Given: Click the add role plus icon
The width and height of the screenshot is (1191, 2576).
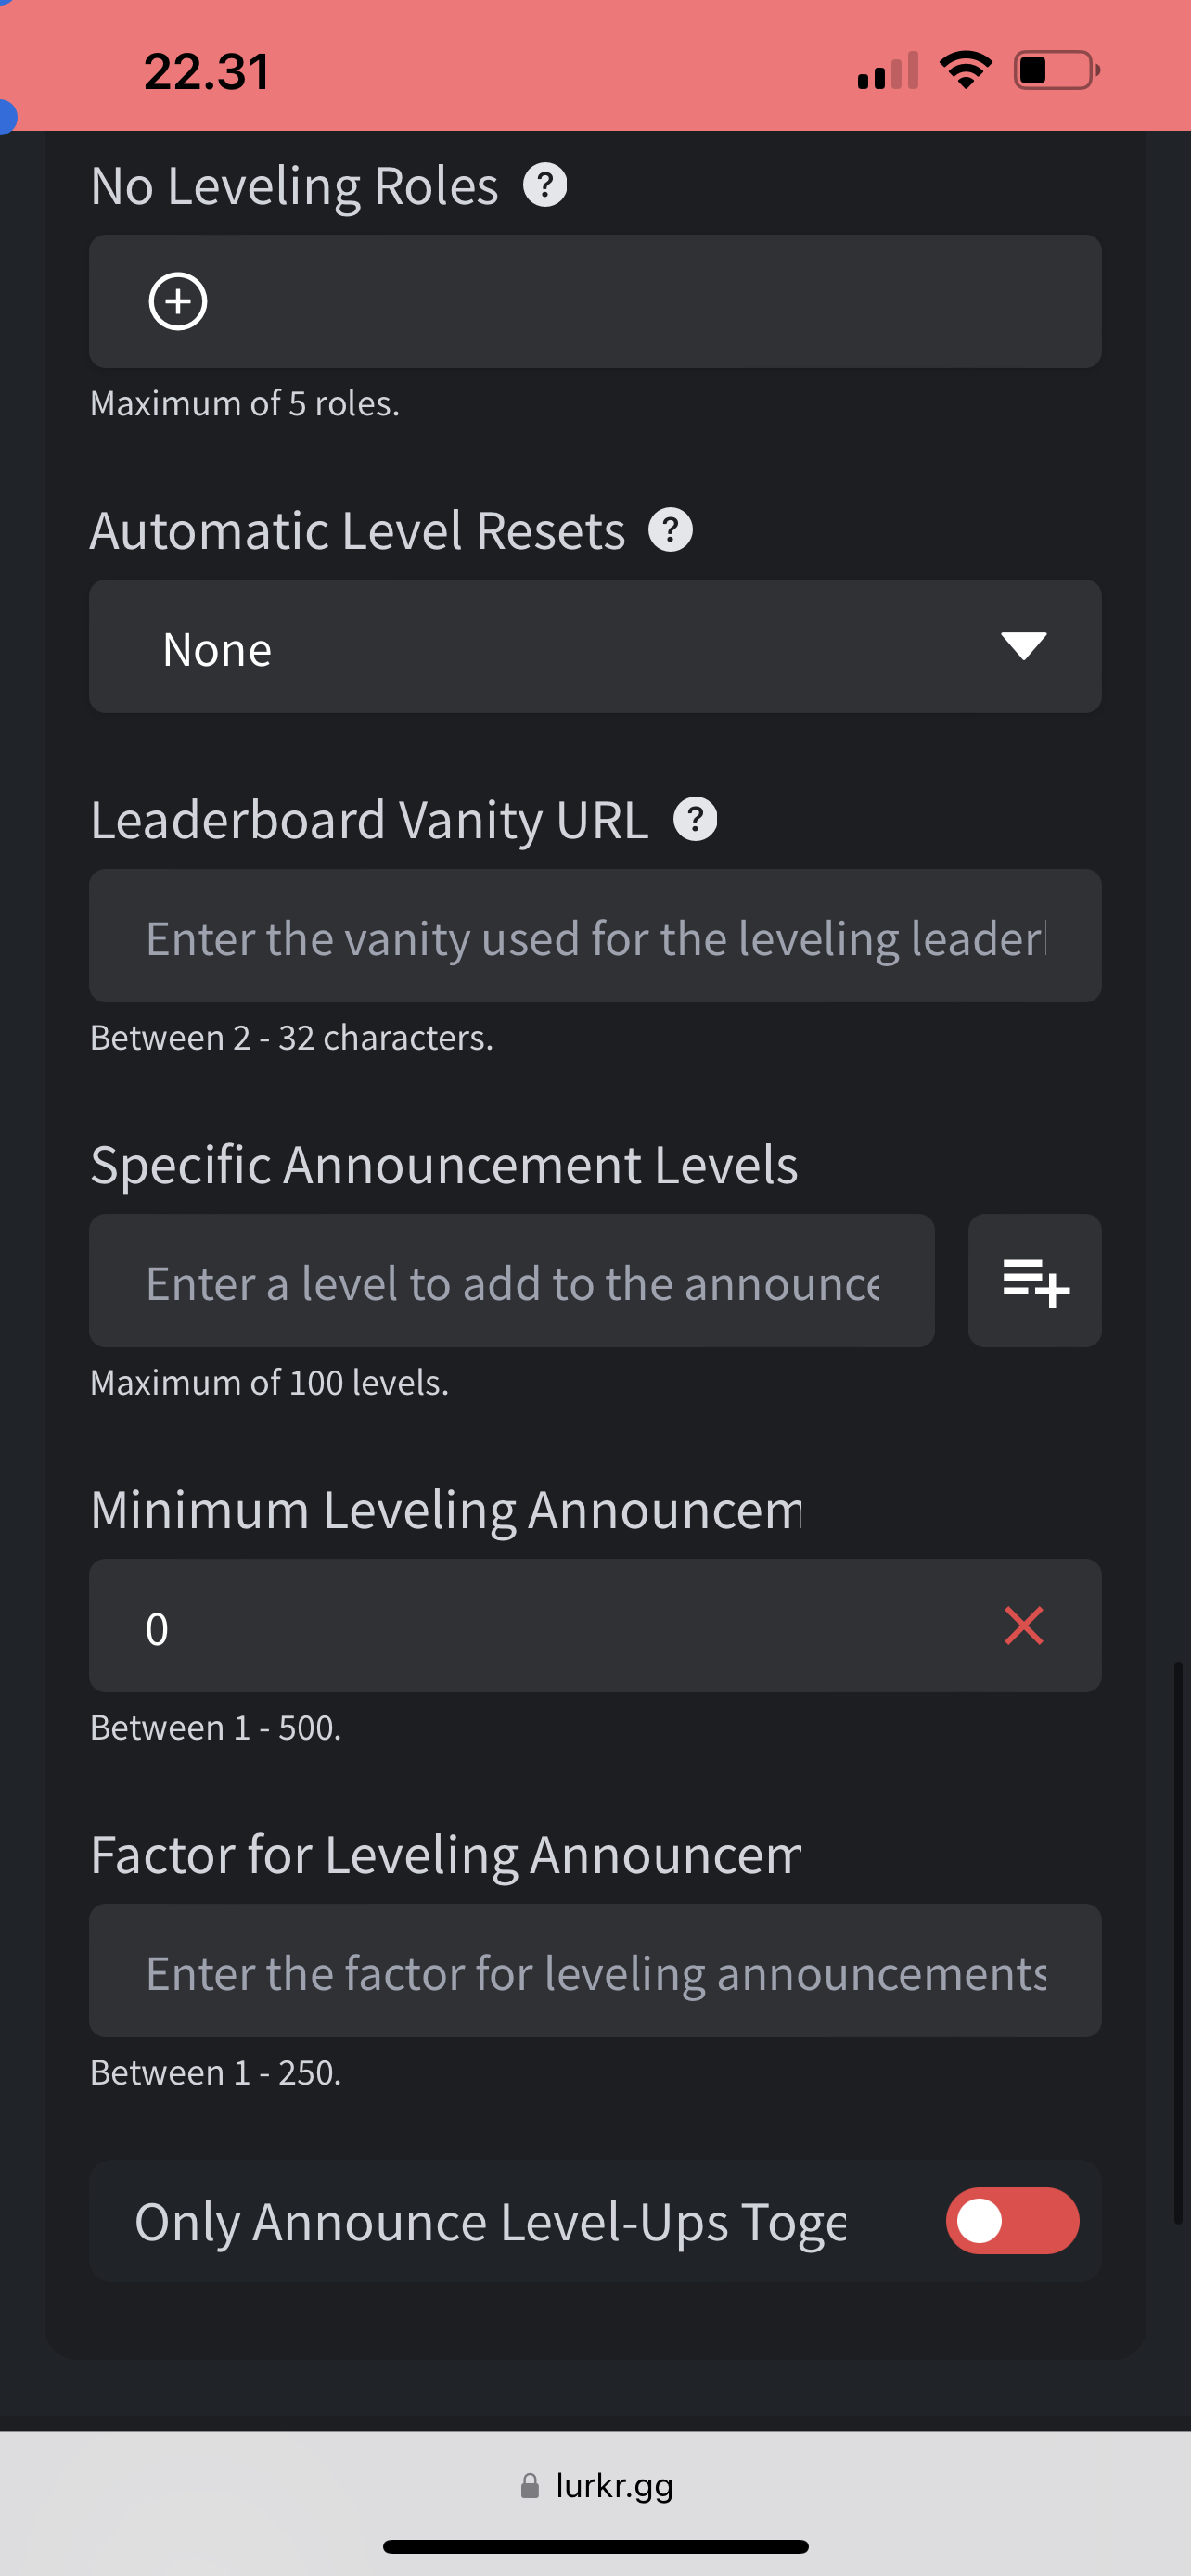Looking at the screenshot, I should [x=178, y=301].
